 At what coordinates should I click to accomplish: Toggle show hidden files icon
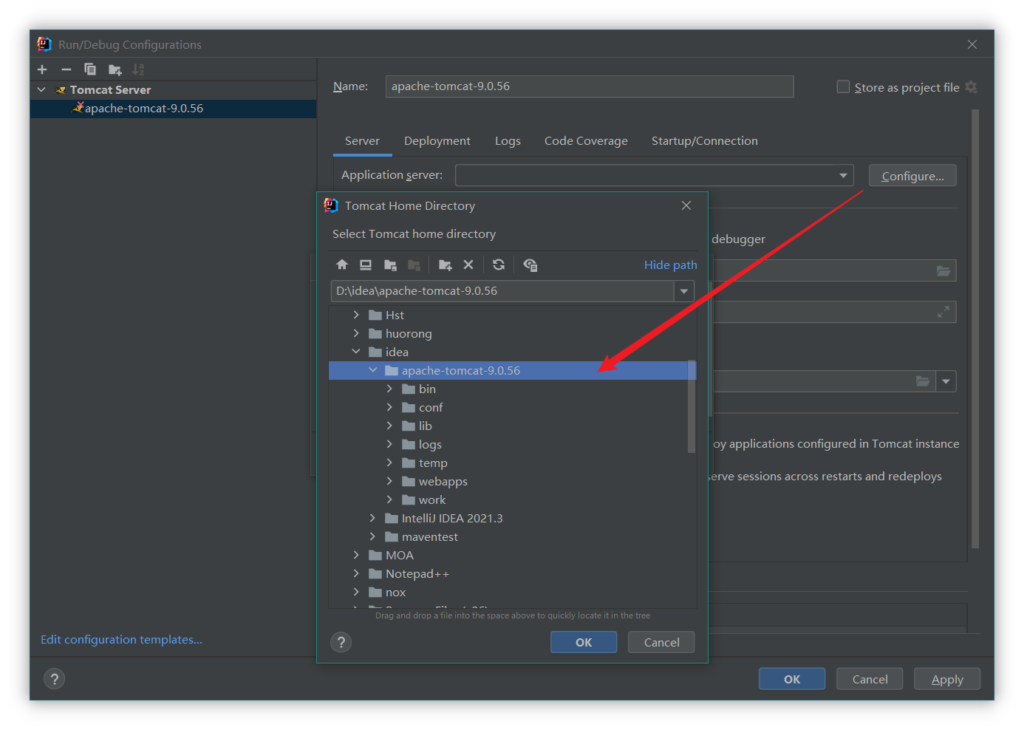point(530,264)
